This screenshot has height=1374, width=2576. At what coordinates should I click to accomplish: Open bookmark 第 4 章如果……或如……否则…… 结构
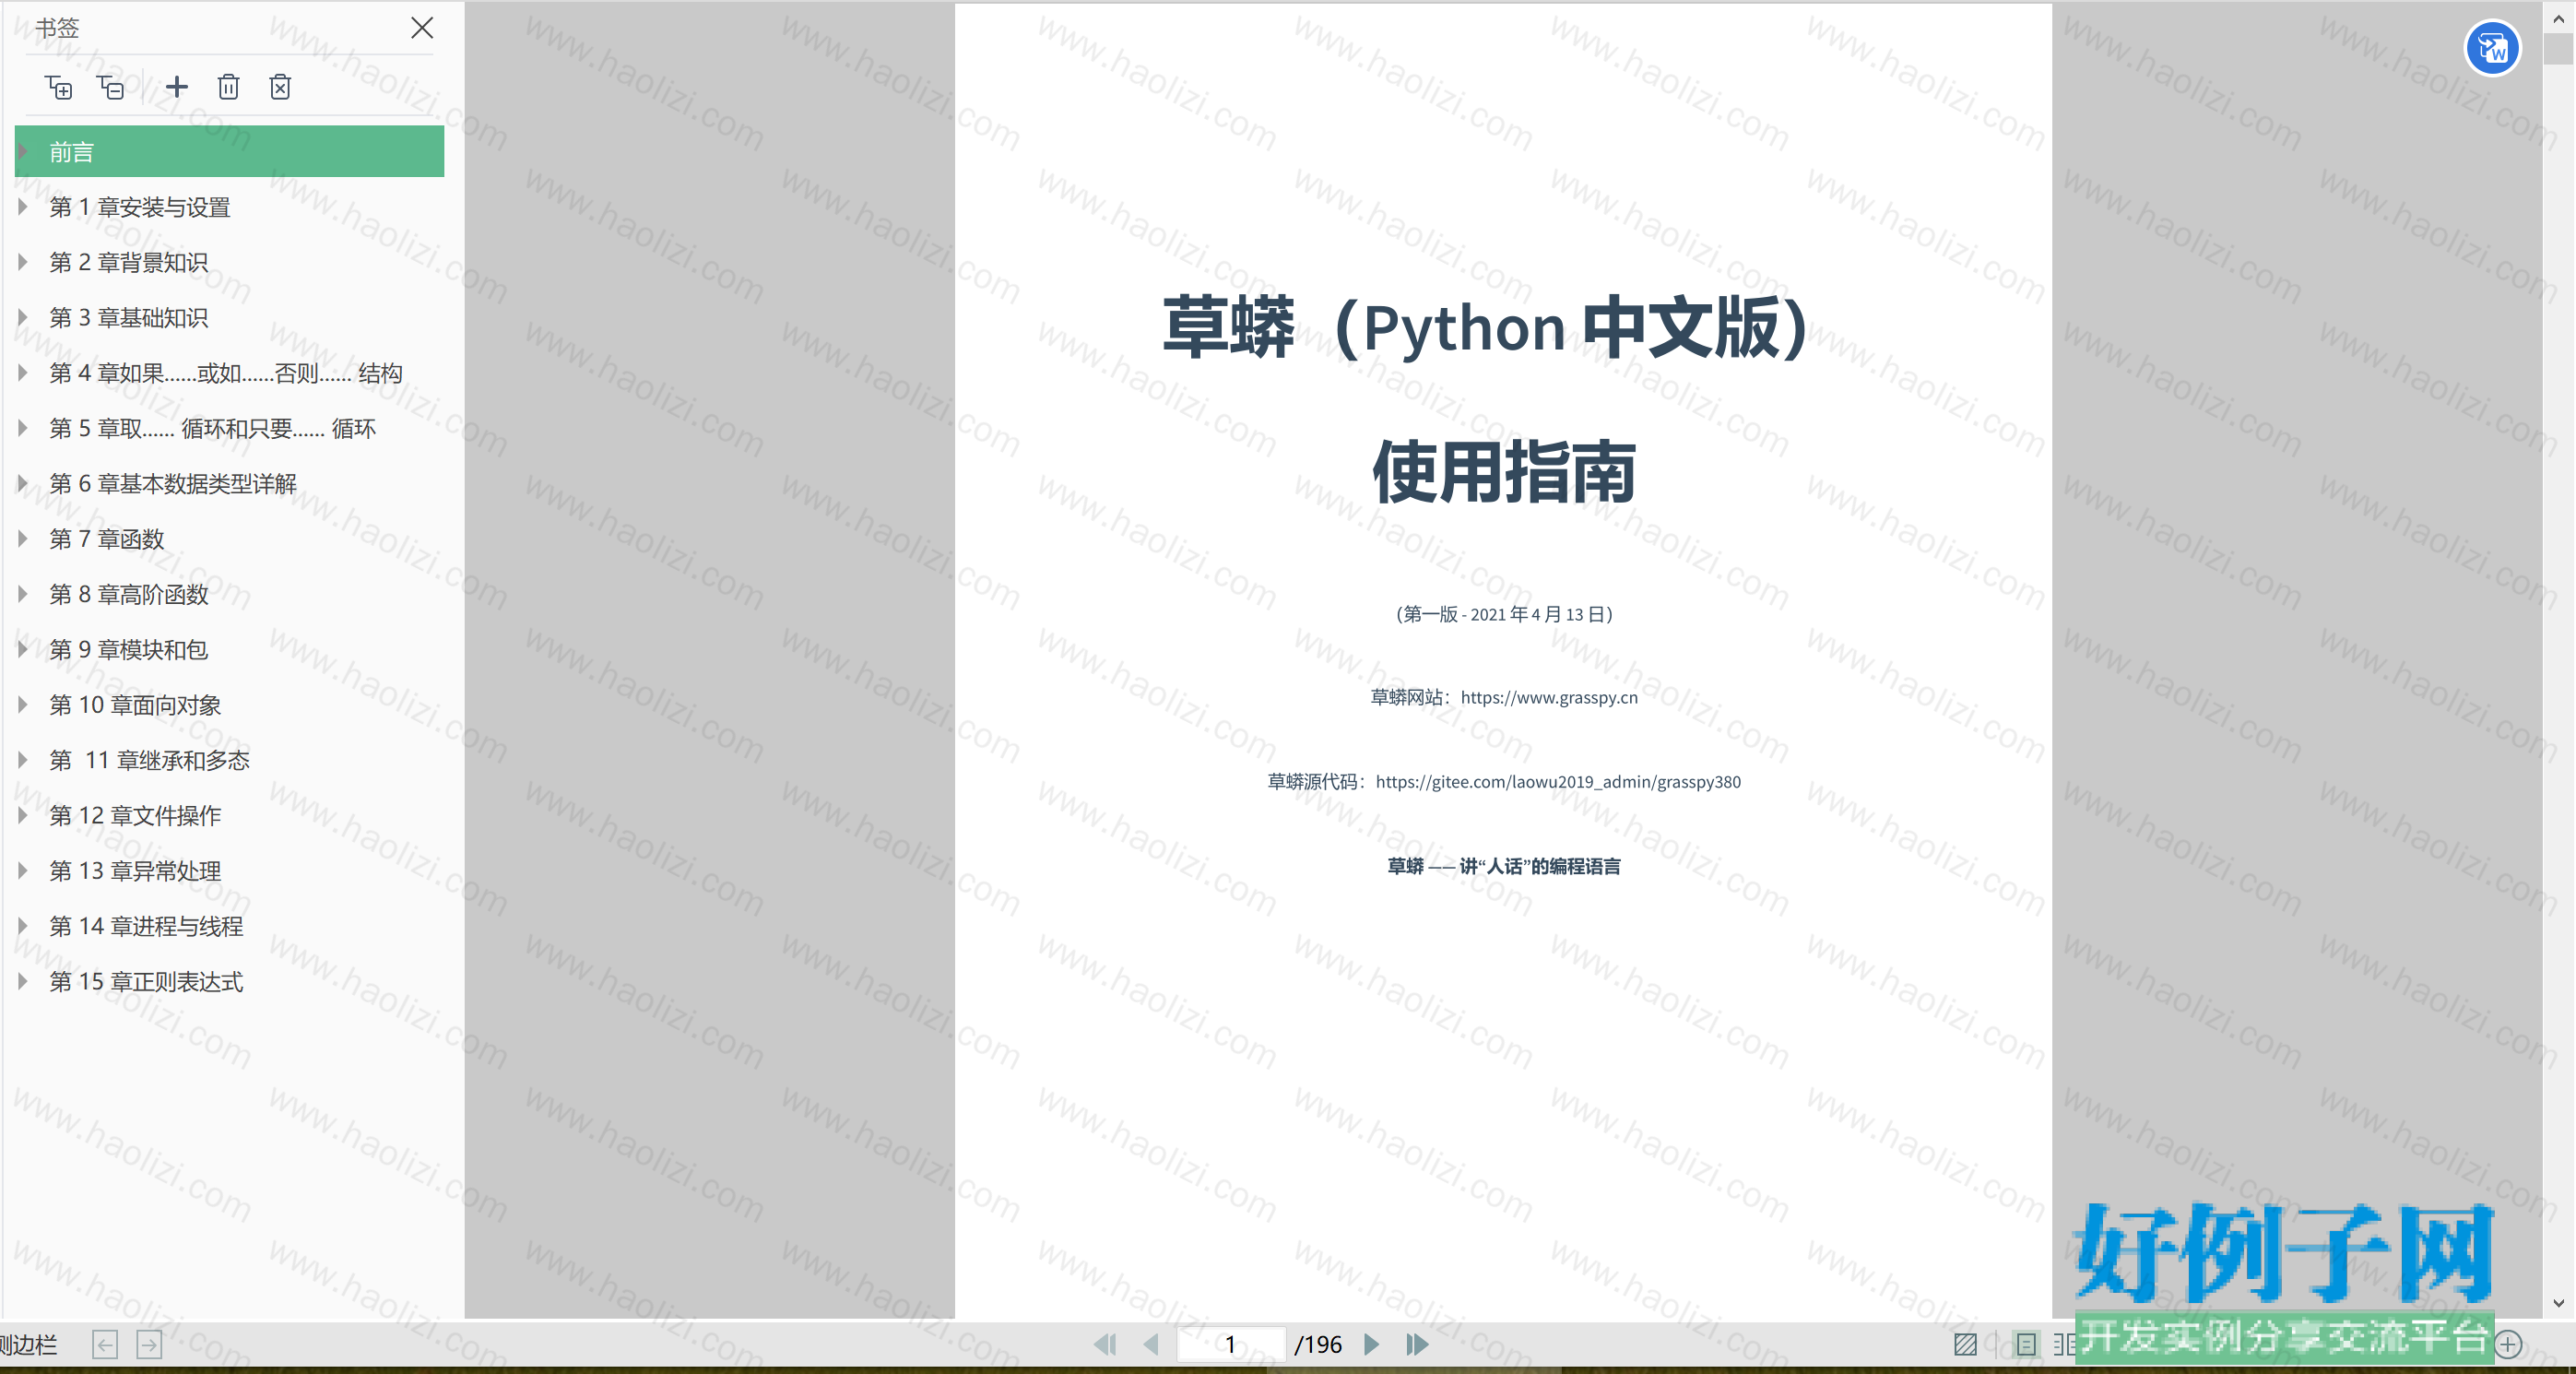[226, 373]
